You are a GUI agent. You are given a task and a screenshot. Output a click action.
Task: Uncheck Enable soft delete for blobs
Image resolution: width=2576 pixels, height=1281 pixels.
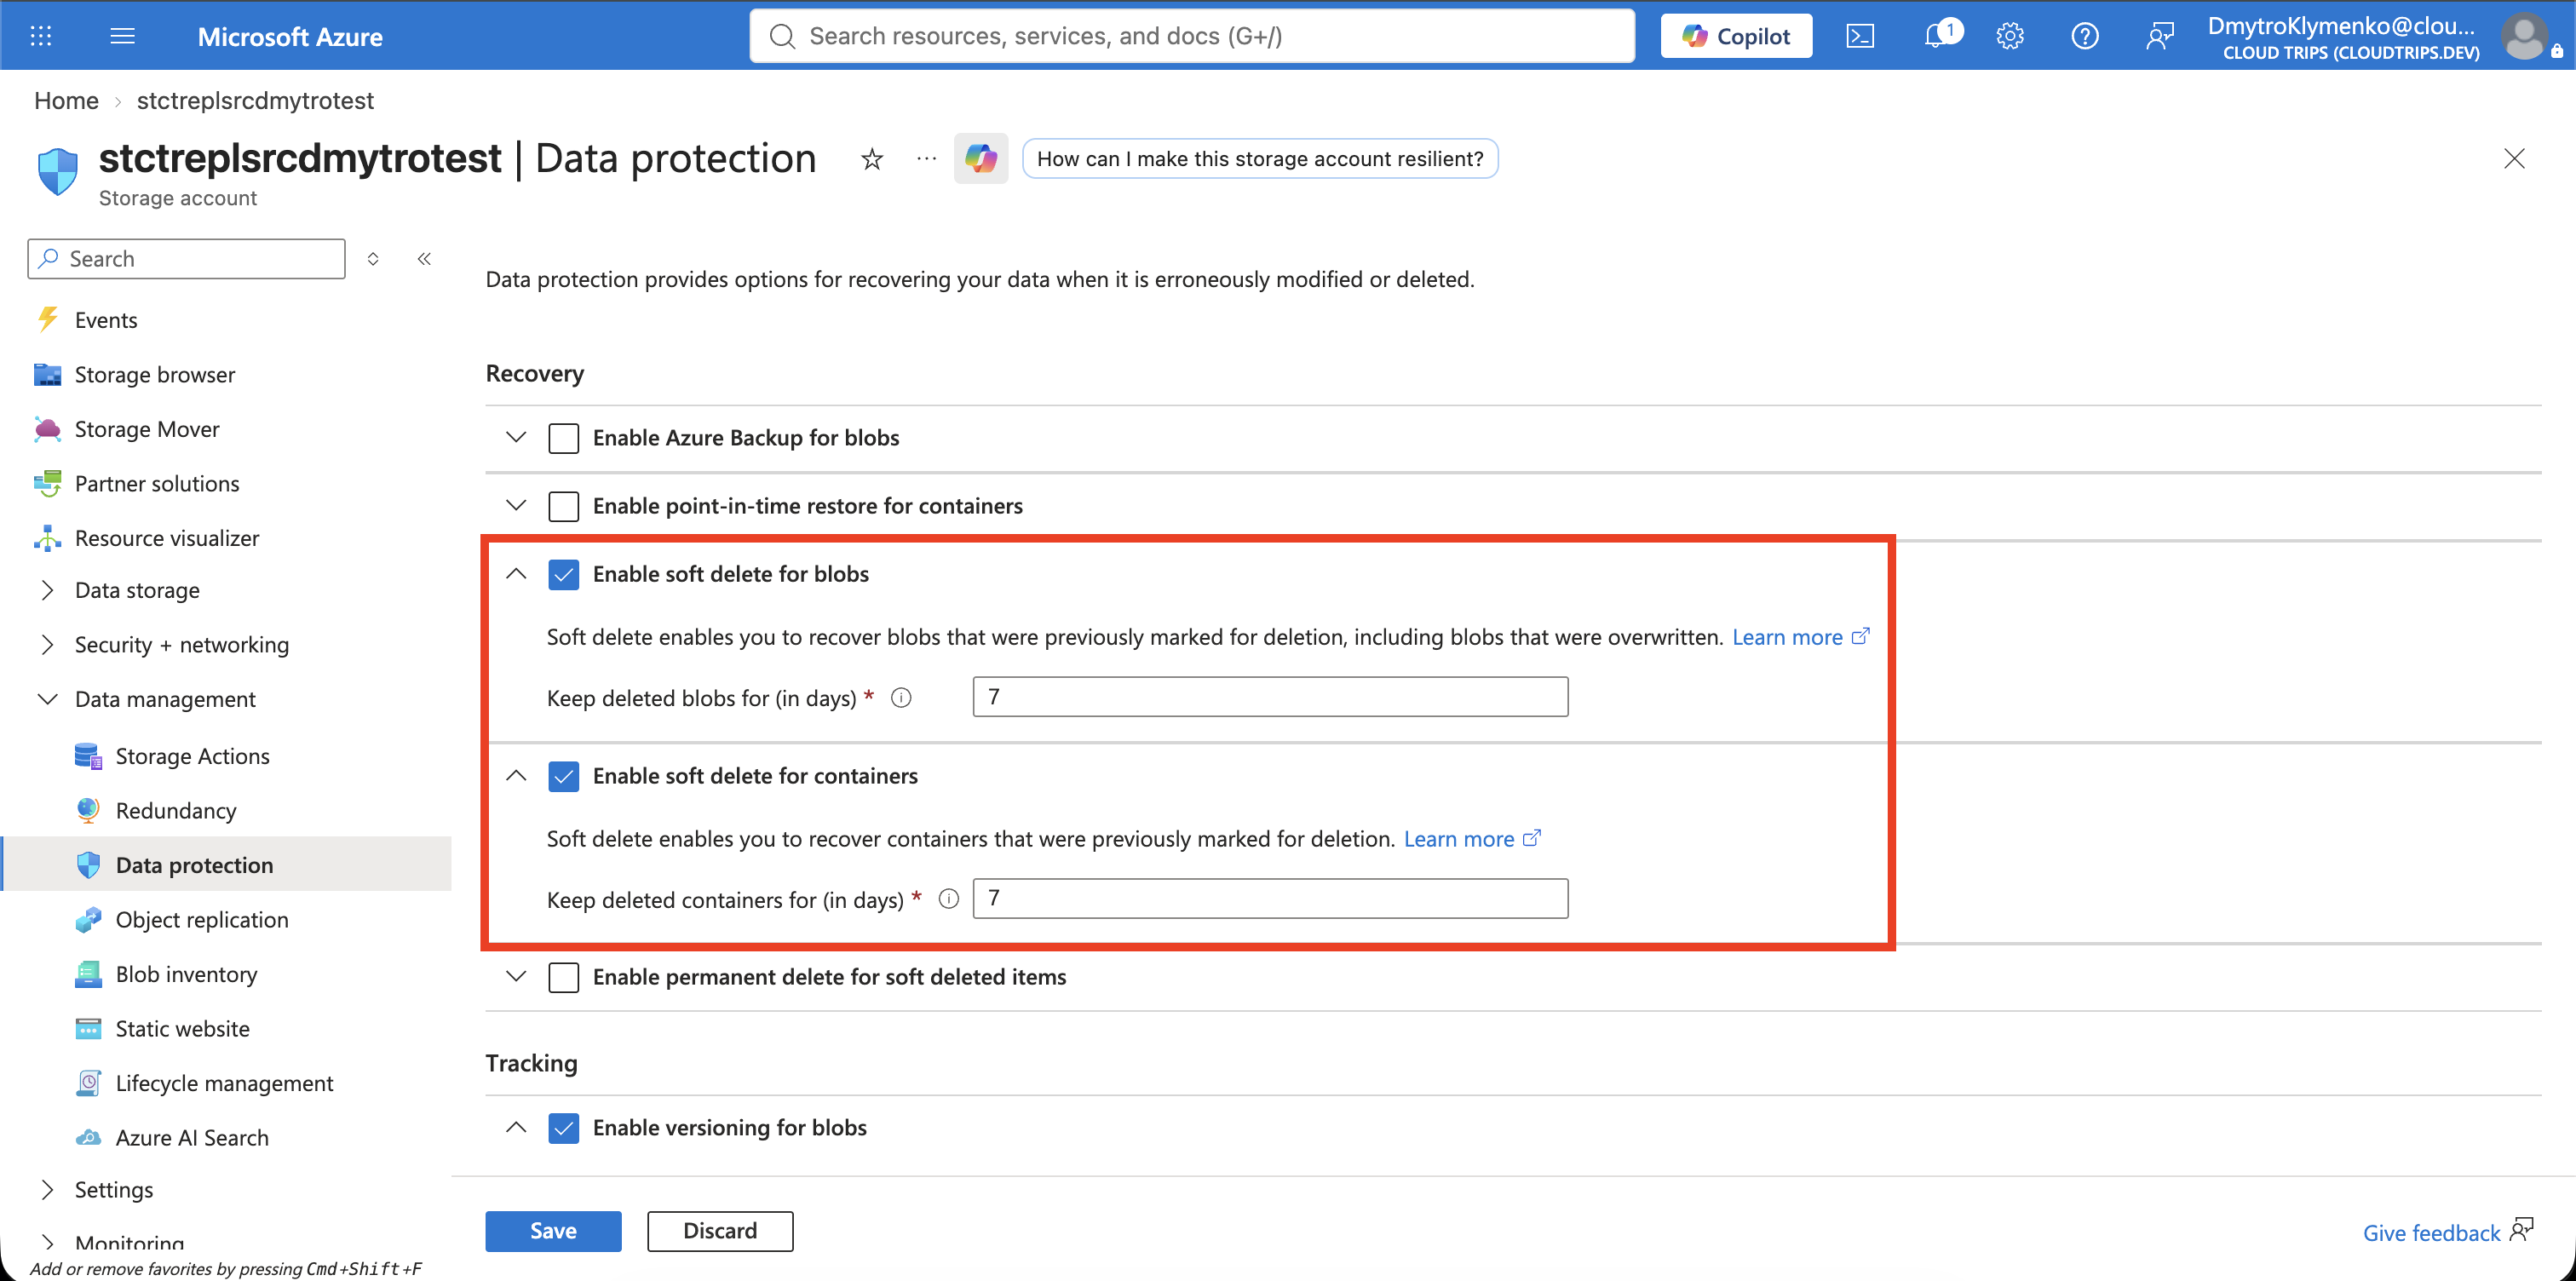tap(564, 574)
